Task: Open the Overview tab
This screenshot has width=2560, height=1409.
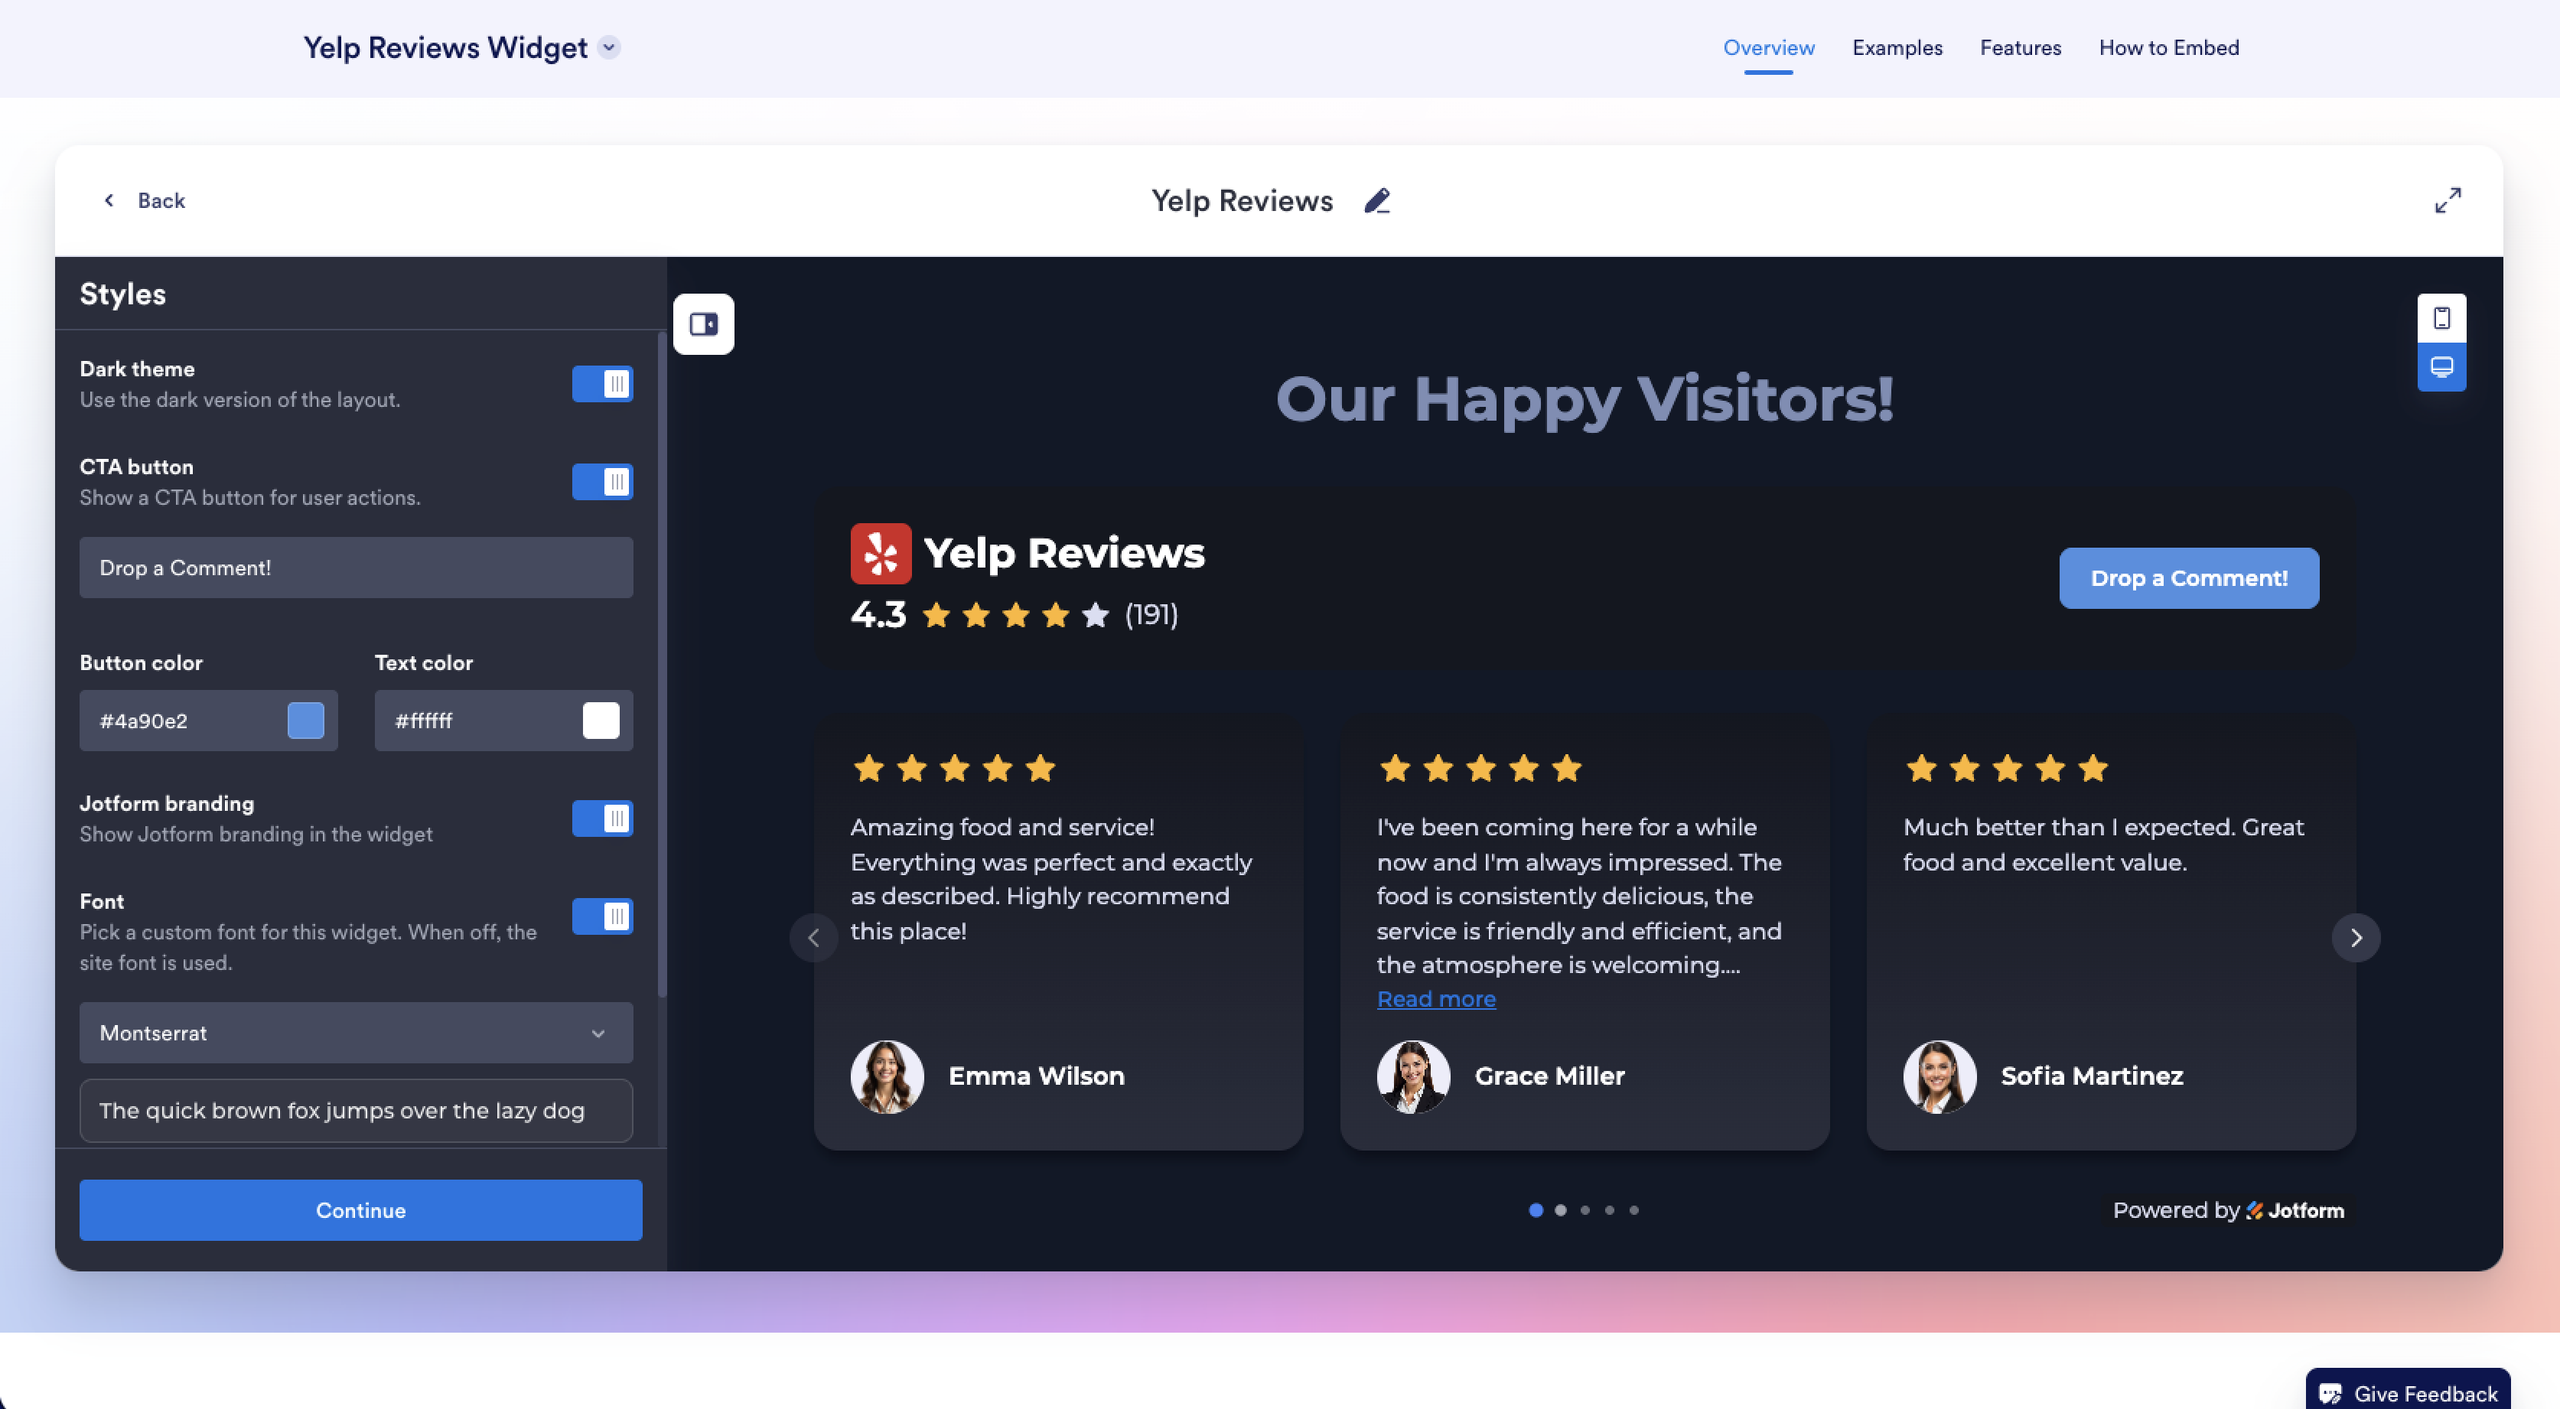Action: tap(1768, 48)
